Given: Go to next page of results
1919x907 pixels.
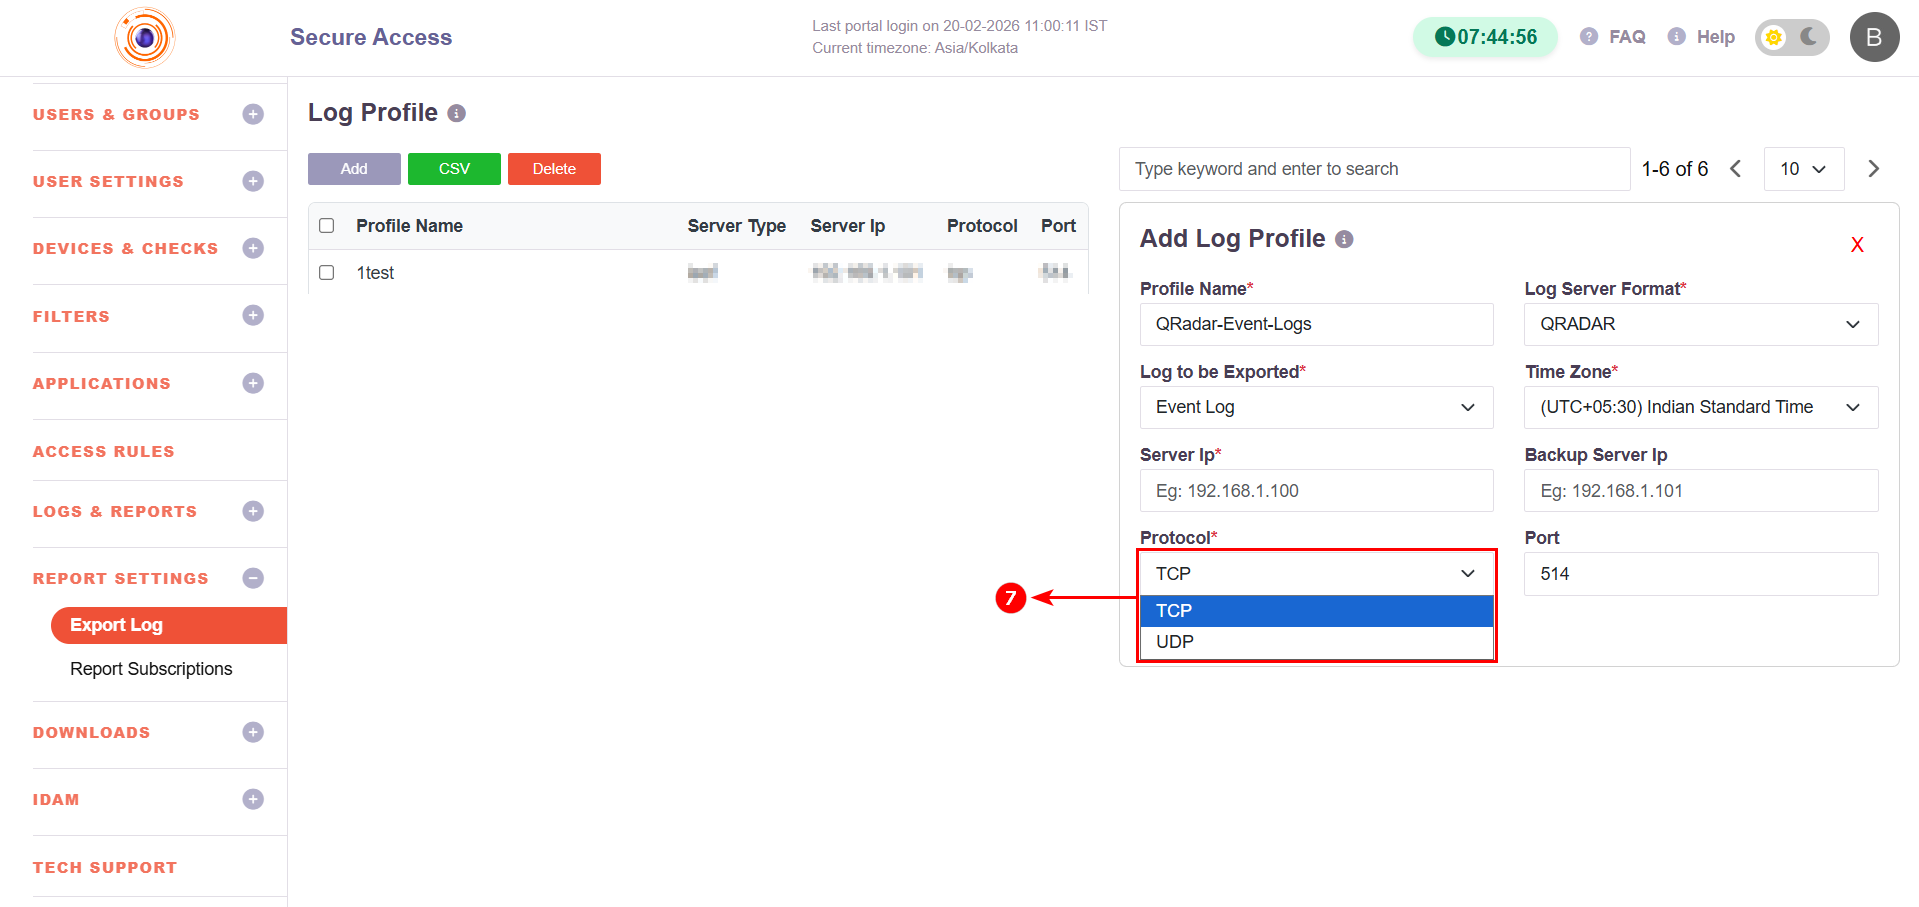Looking at the screenshot, I should (1873, 169).
